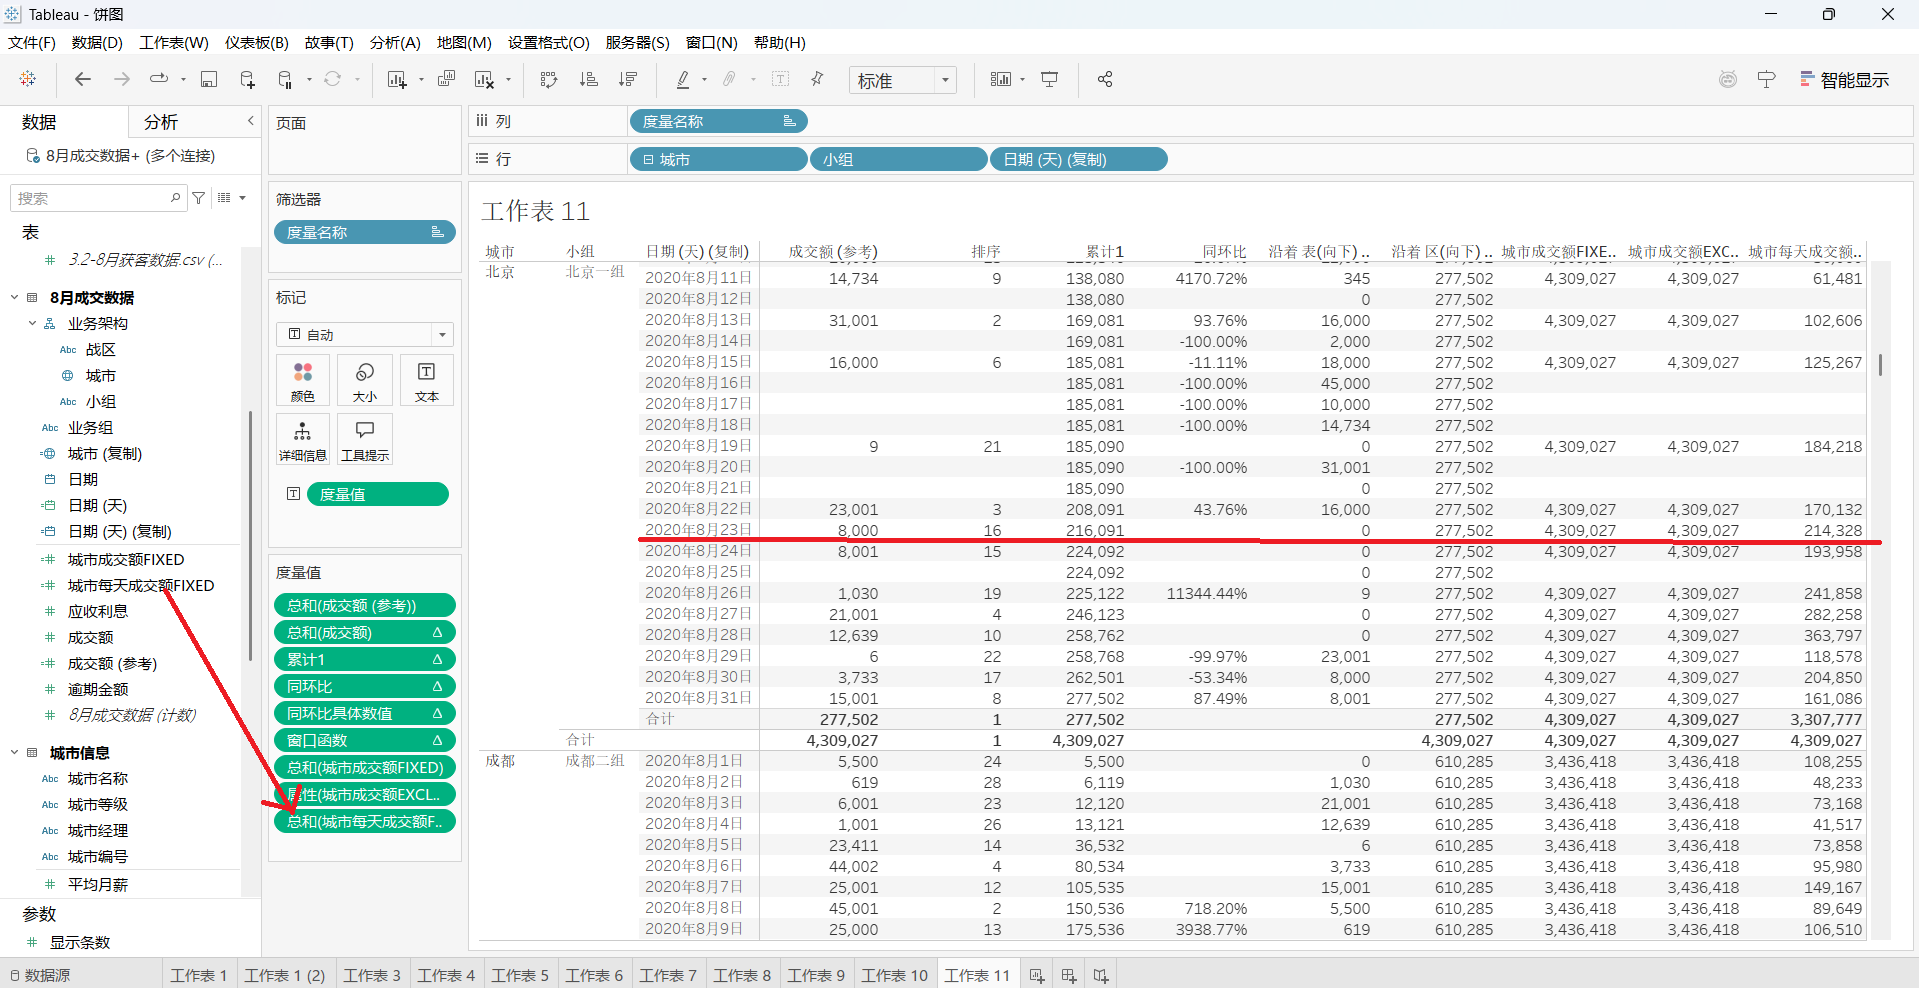Open clear sheet dropdown arrow
The image size is (1919, 988).
coord(508,79)
